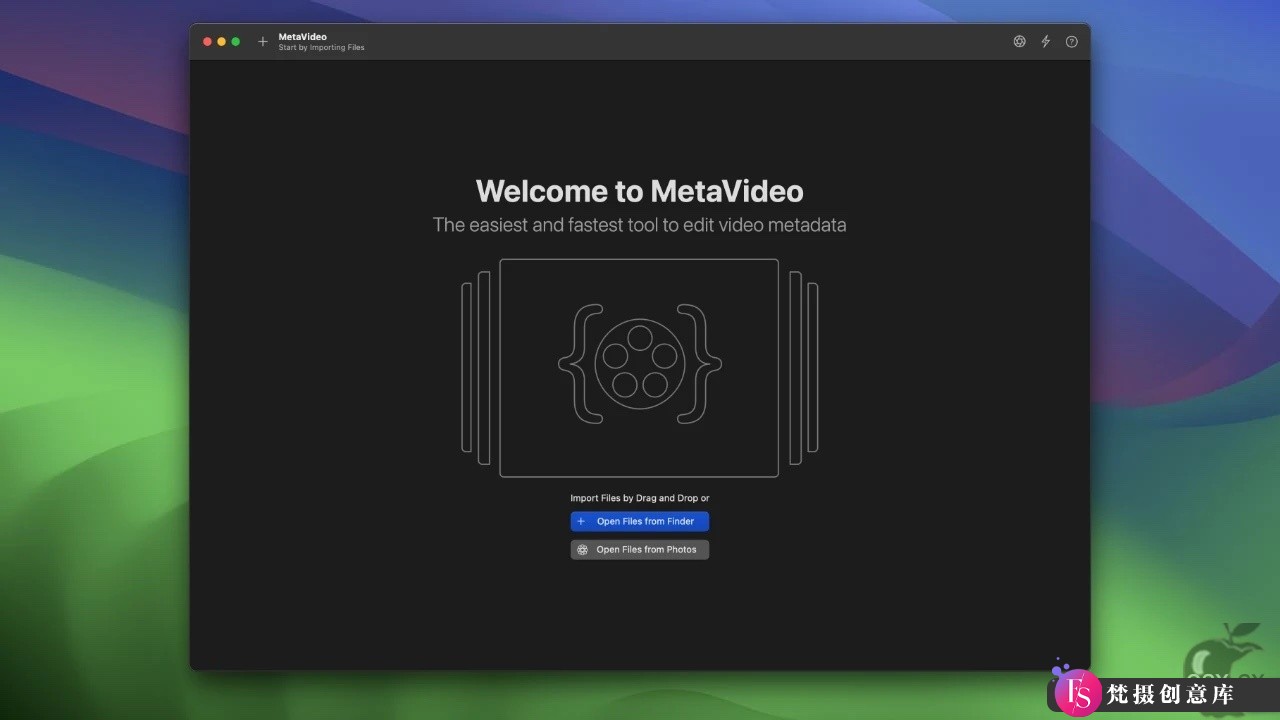Click the MetaVideo window title text
This screenshot has height=720, width=1280.
pyautogui.click(x=303, y=37)
